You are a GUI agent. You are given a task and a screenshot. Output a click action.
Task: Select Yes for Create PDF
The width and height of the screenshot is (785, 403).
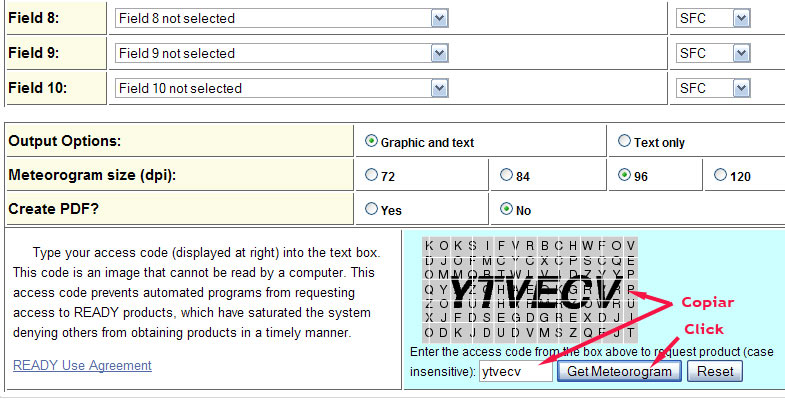pos(371,209)
